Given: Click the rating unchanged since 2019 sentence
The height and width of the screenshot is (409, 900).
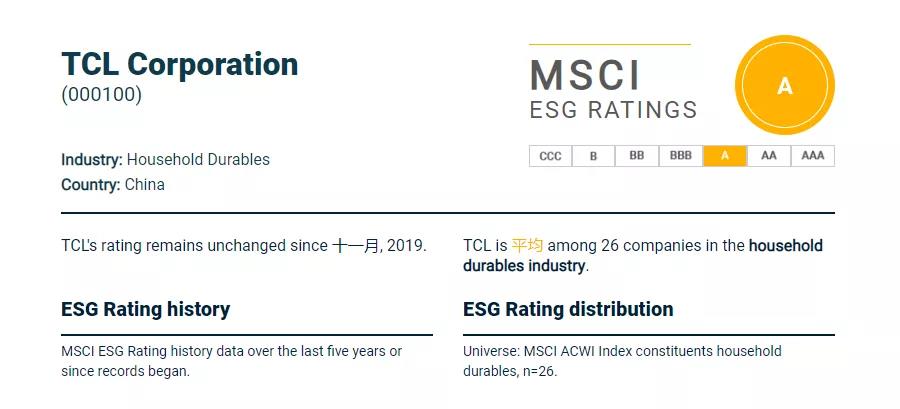Looking at the screenshot, I should [x=244, y=246].
